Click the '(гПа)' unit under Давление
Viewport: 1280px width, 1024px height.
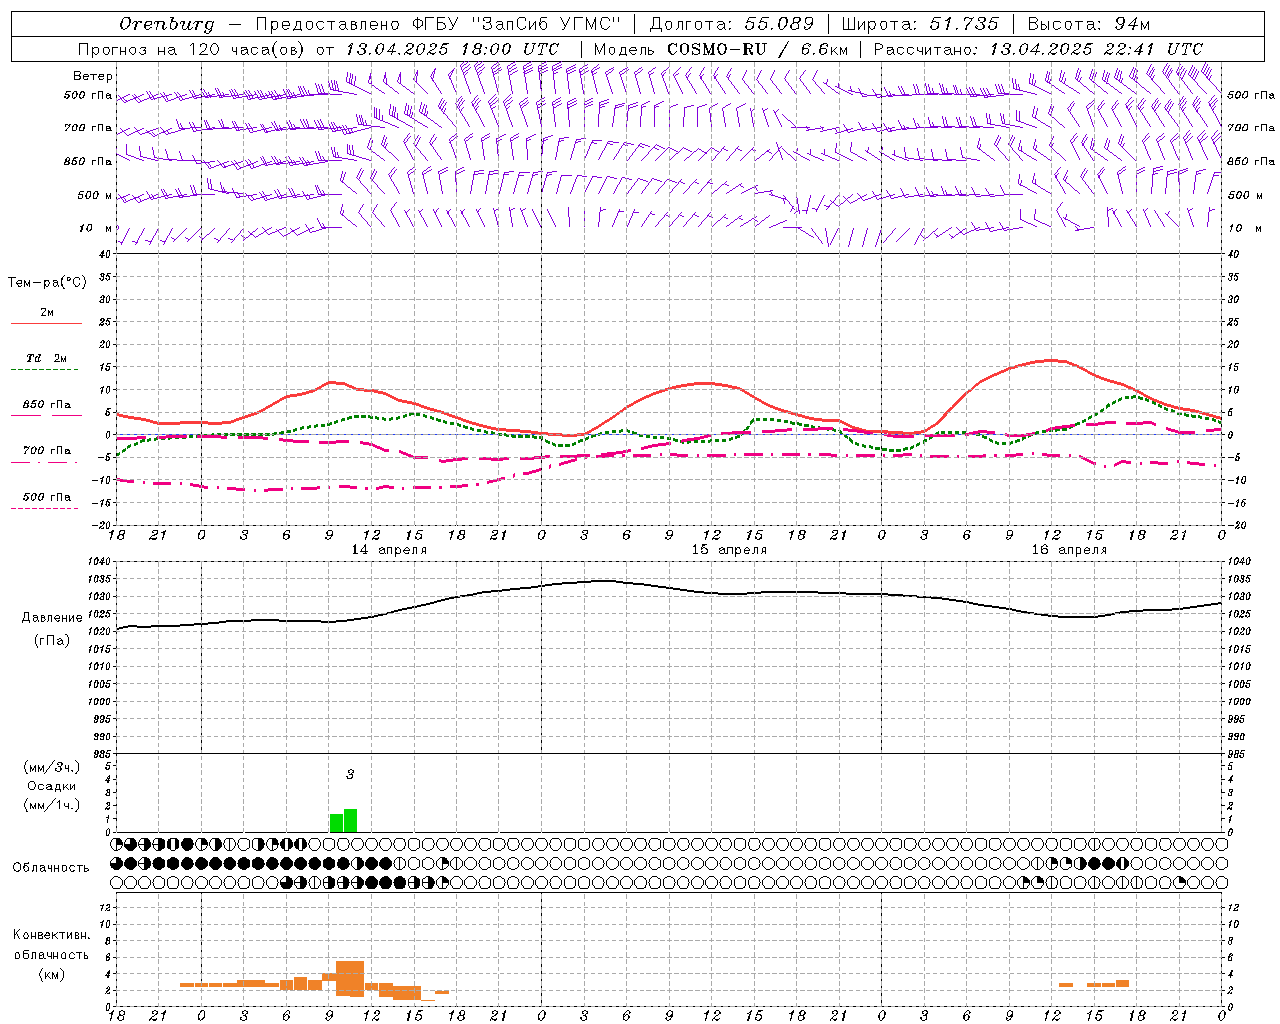click(x=52, y=640)
